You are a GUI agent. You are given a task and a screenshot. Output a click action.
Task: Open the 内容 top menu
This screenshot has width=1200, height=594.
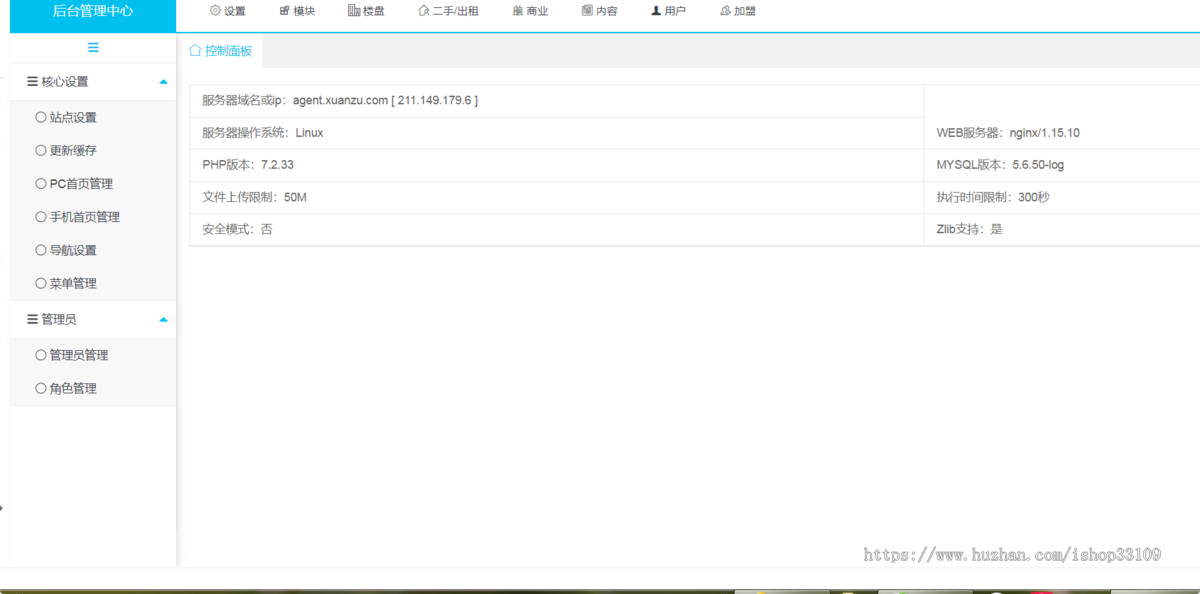coord(599,11)
